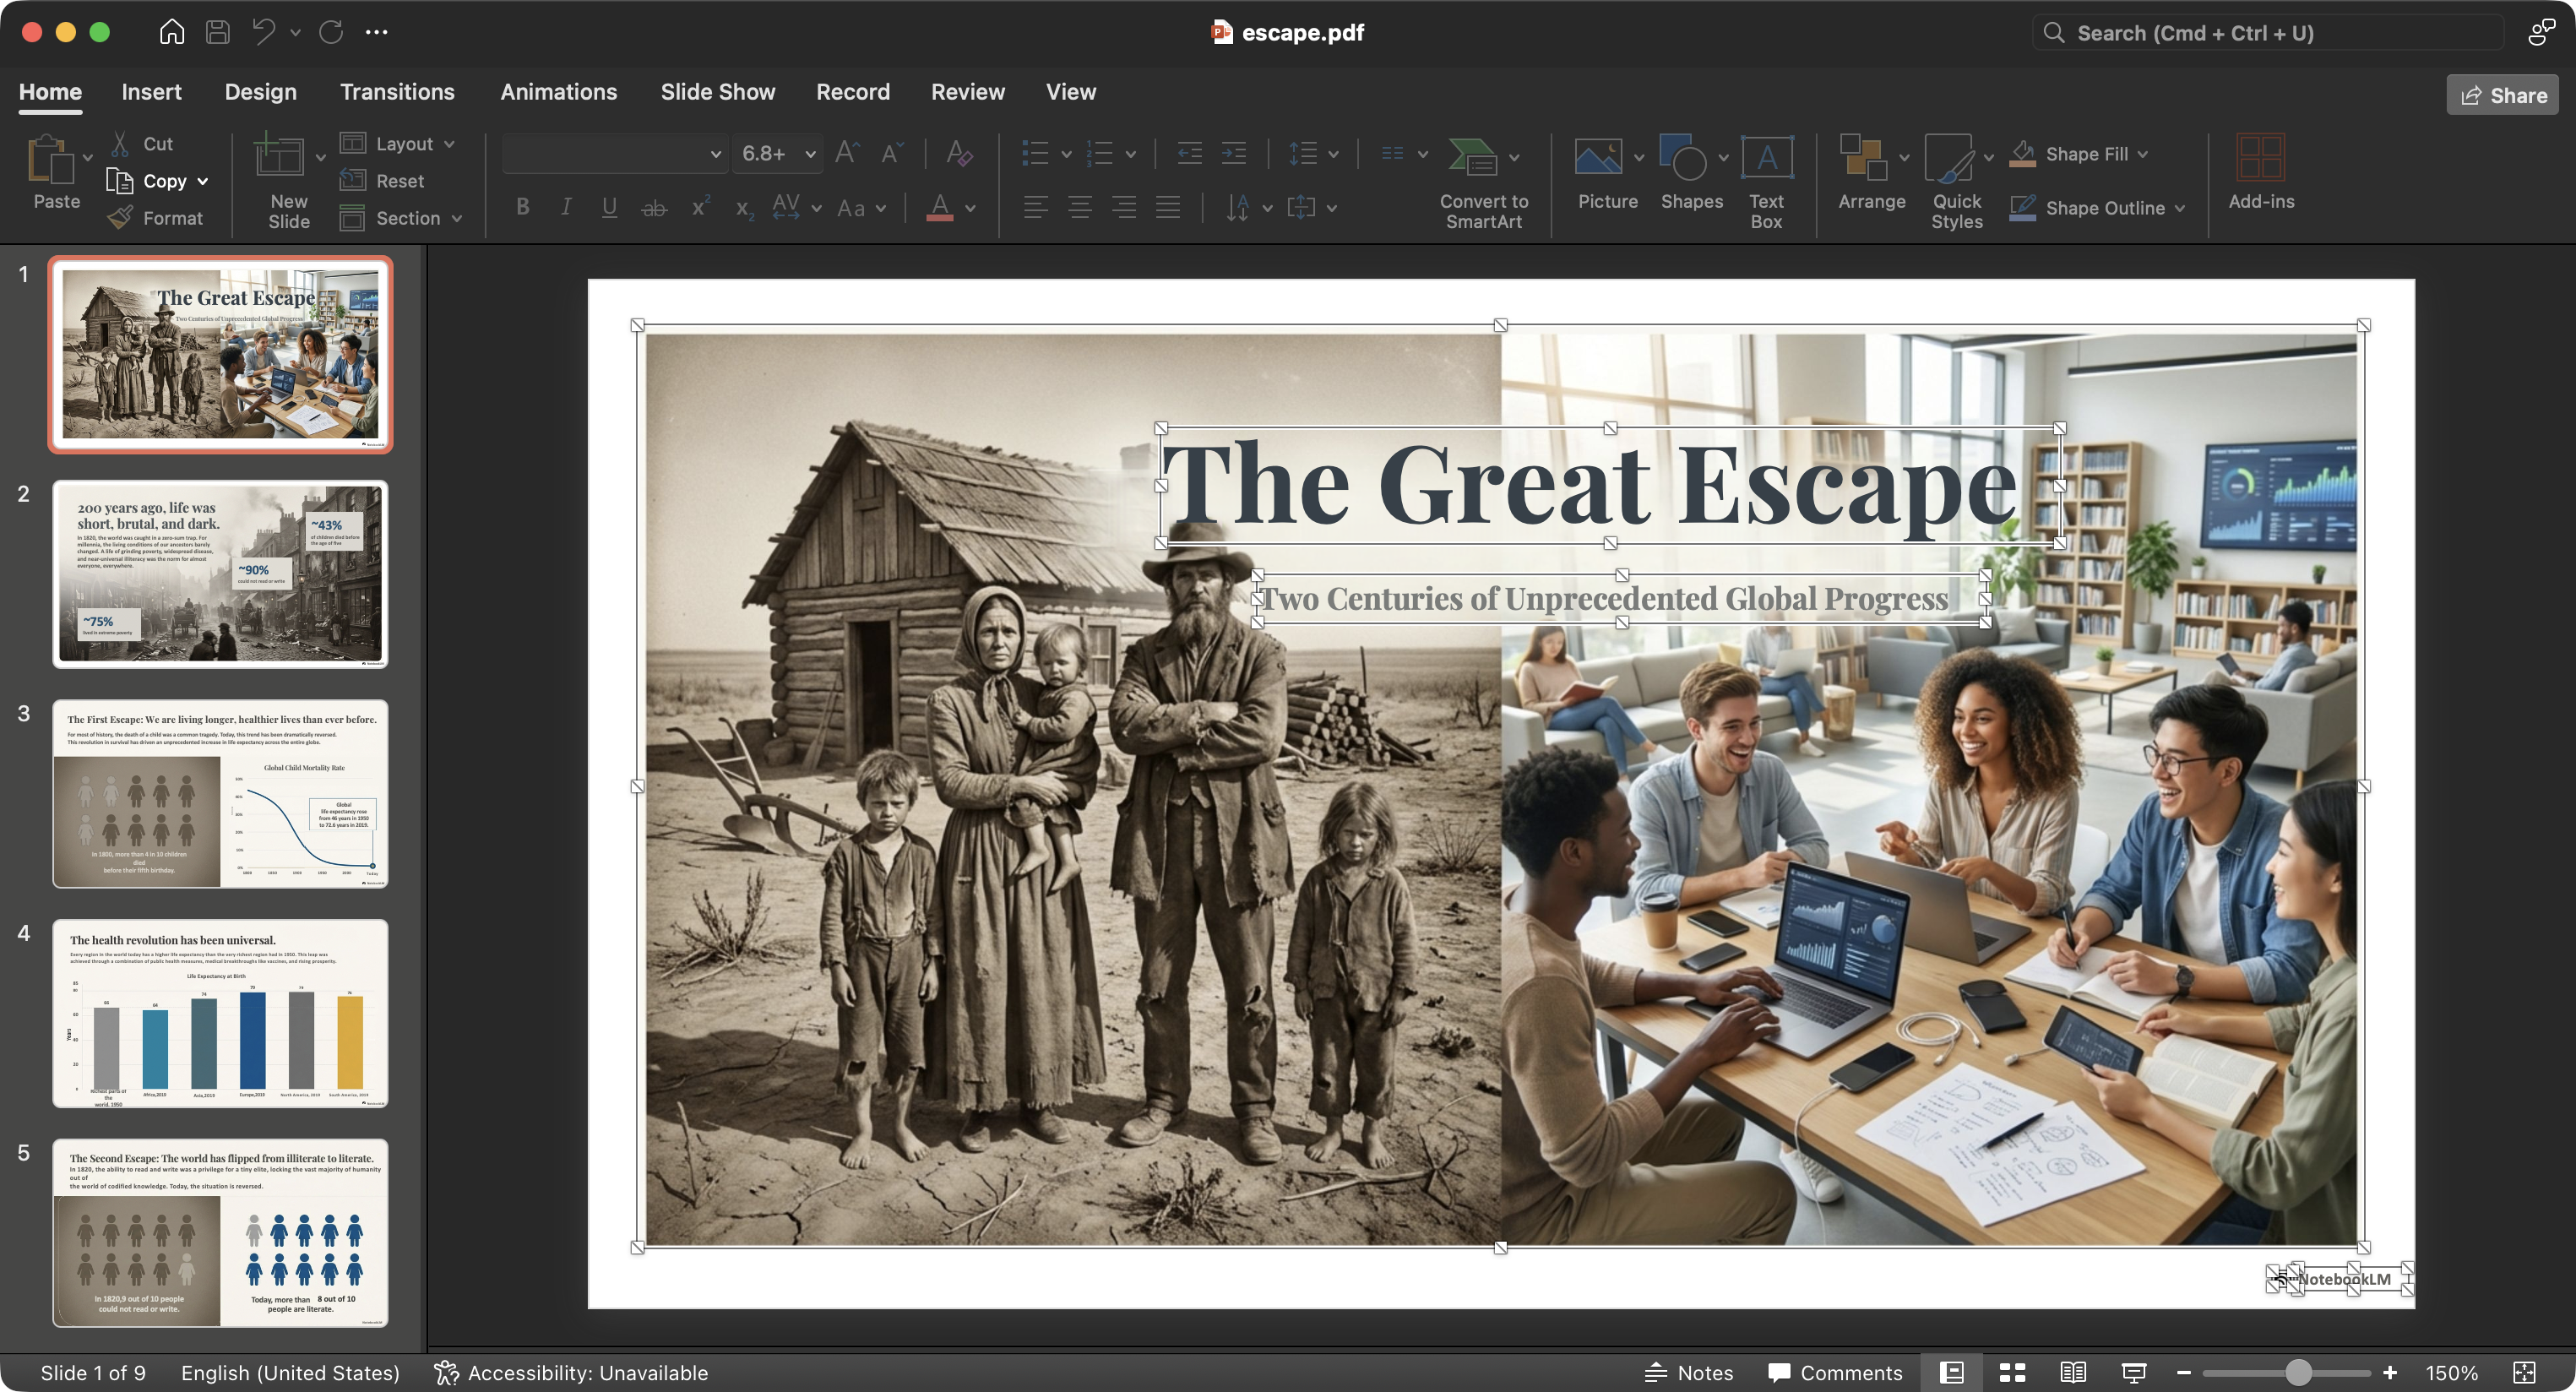Click the Home icon in title bar

point(172,32)
